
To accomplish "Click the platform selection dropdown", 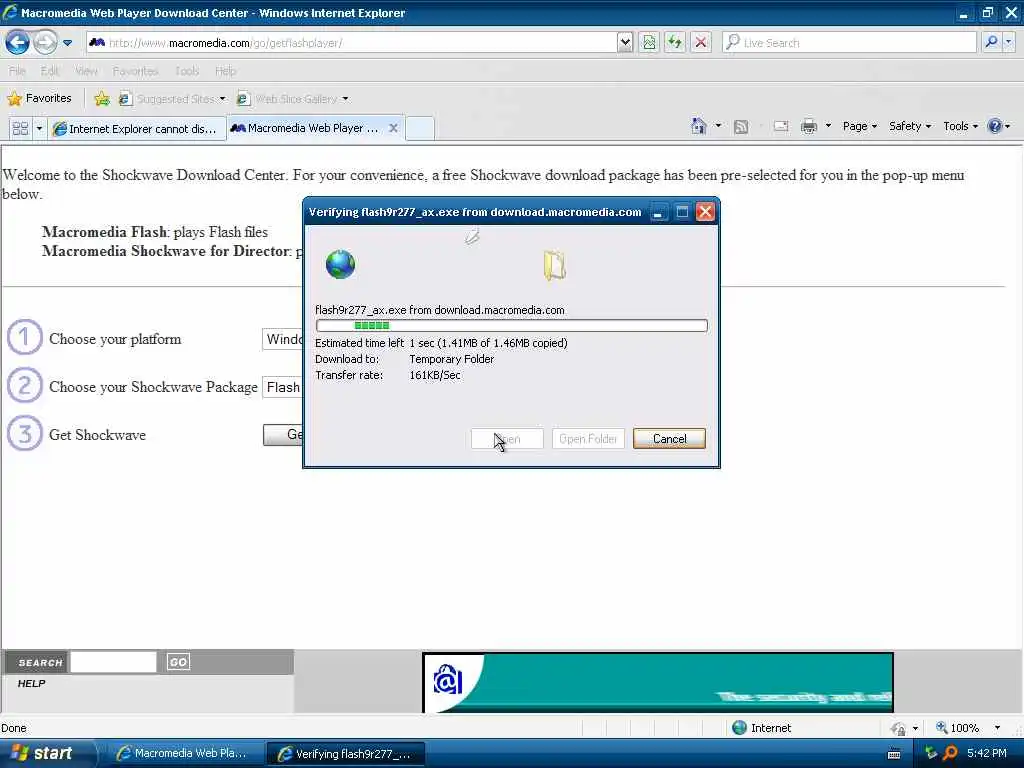I will (283, 340).
